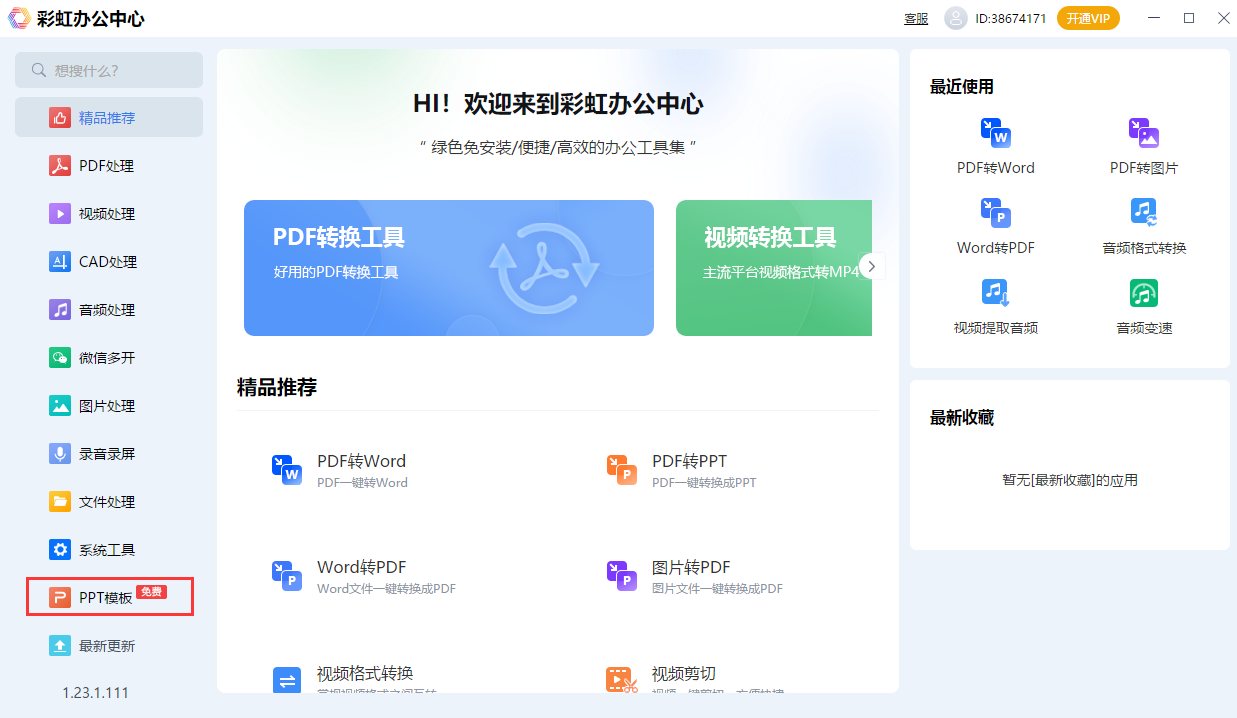The width and height of the screenshot is (1237, 718).
Task: Click the 想搜什么? search field
Action: coord(109,70)
